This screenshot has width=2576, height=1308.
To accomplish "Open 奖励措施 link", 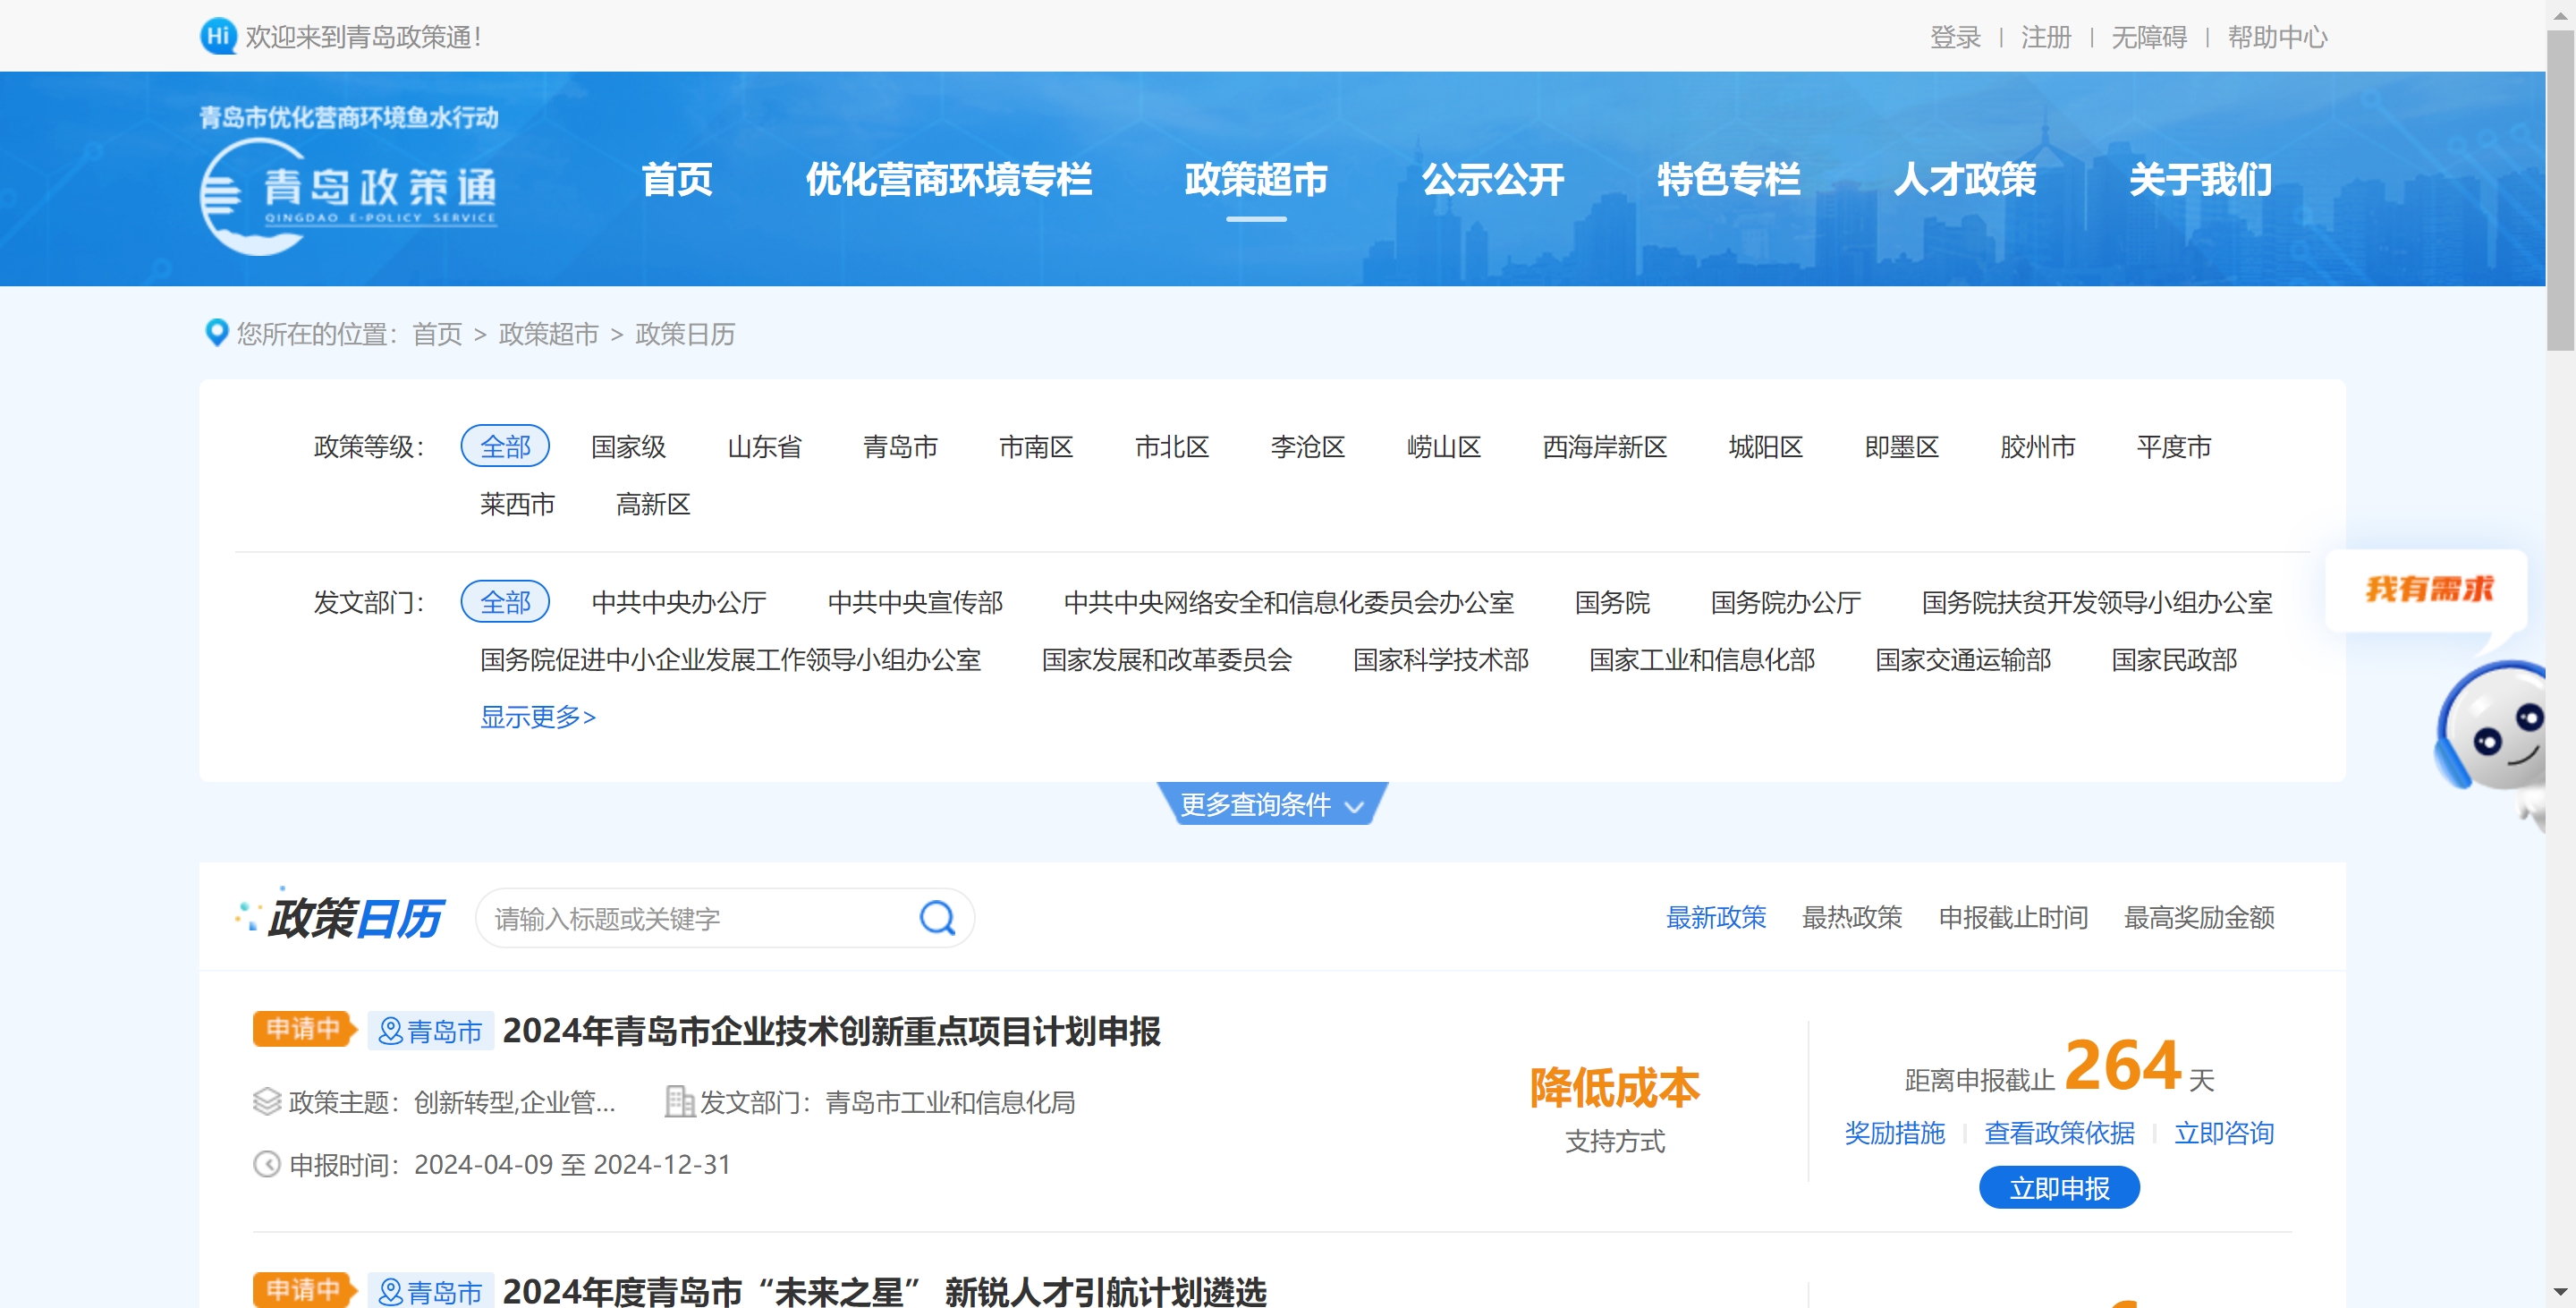I will pos(1894,1132).
